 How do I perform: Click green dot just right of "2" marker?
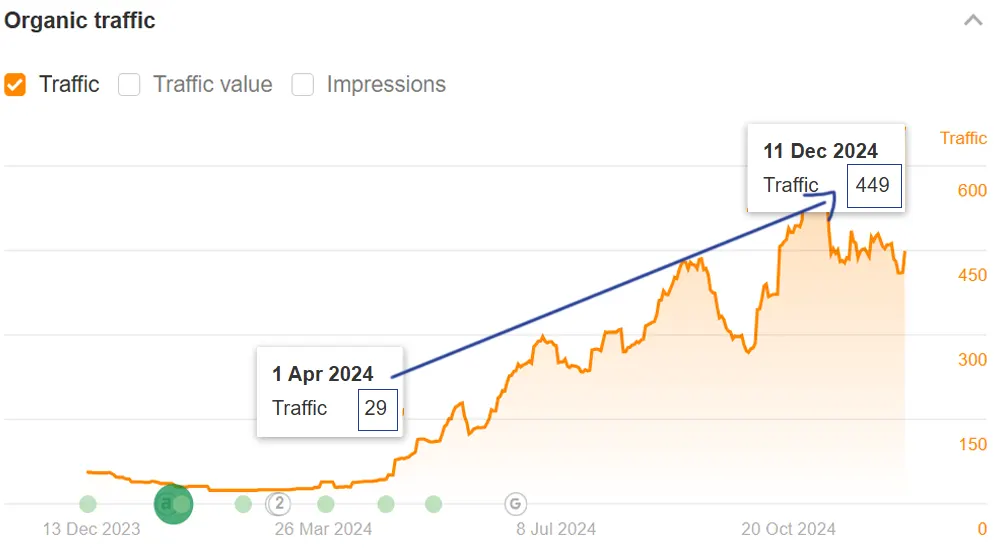point(326,504)
